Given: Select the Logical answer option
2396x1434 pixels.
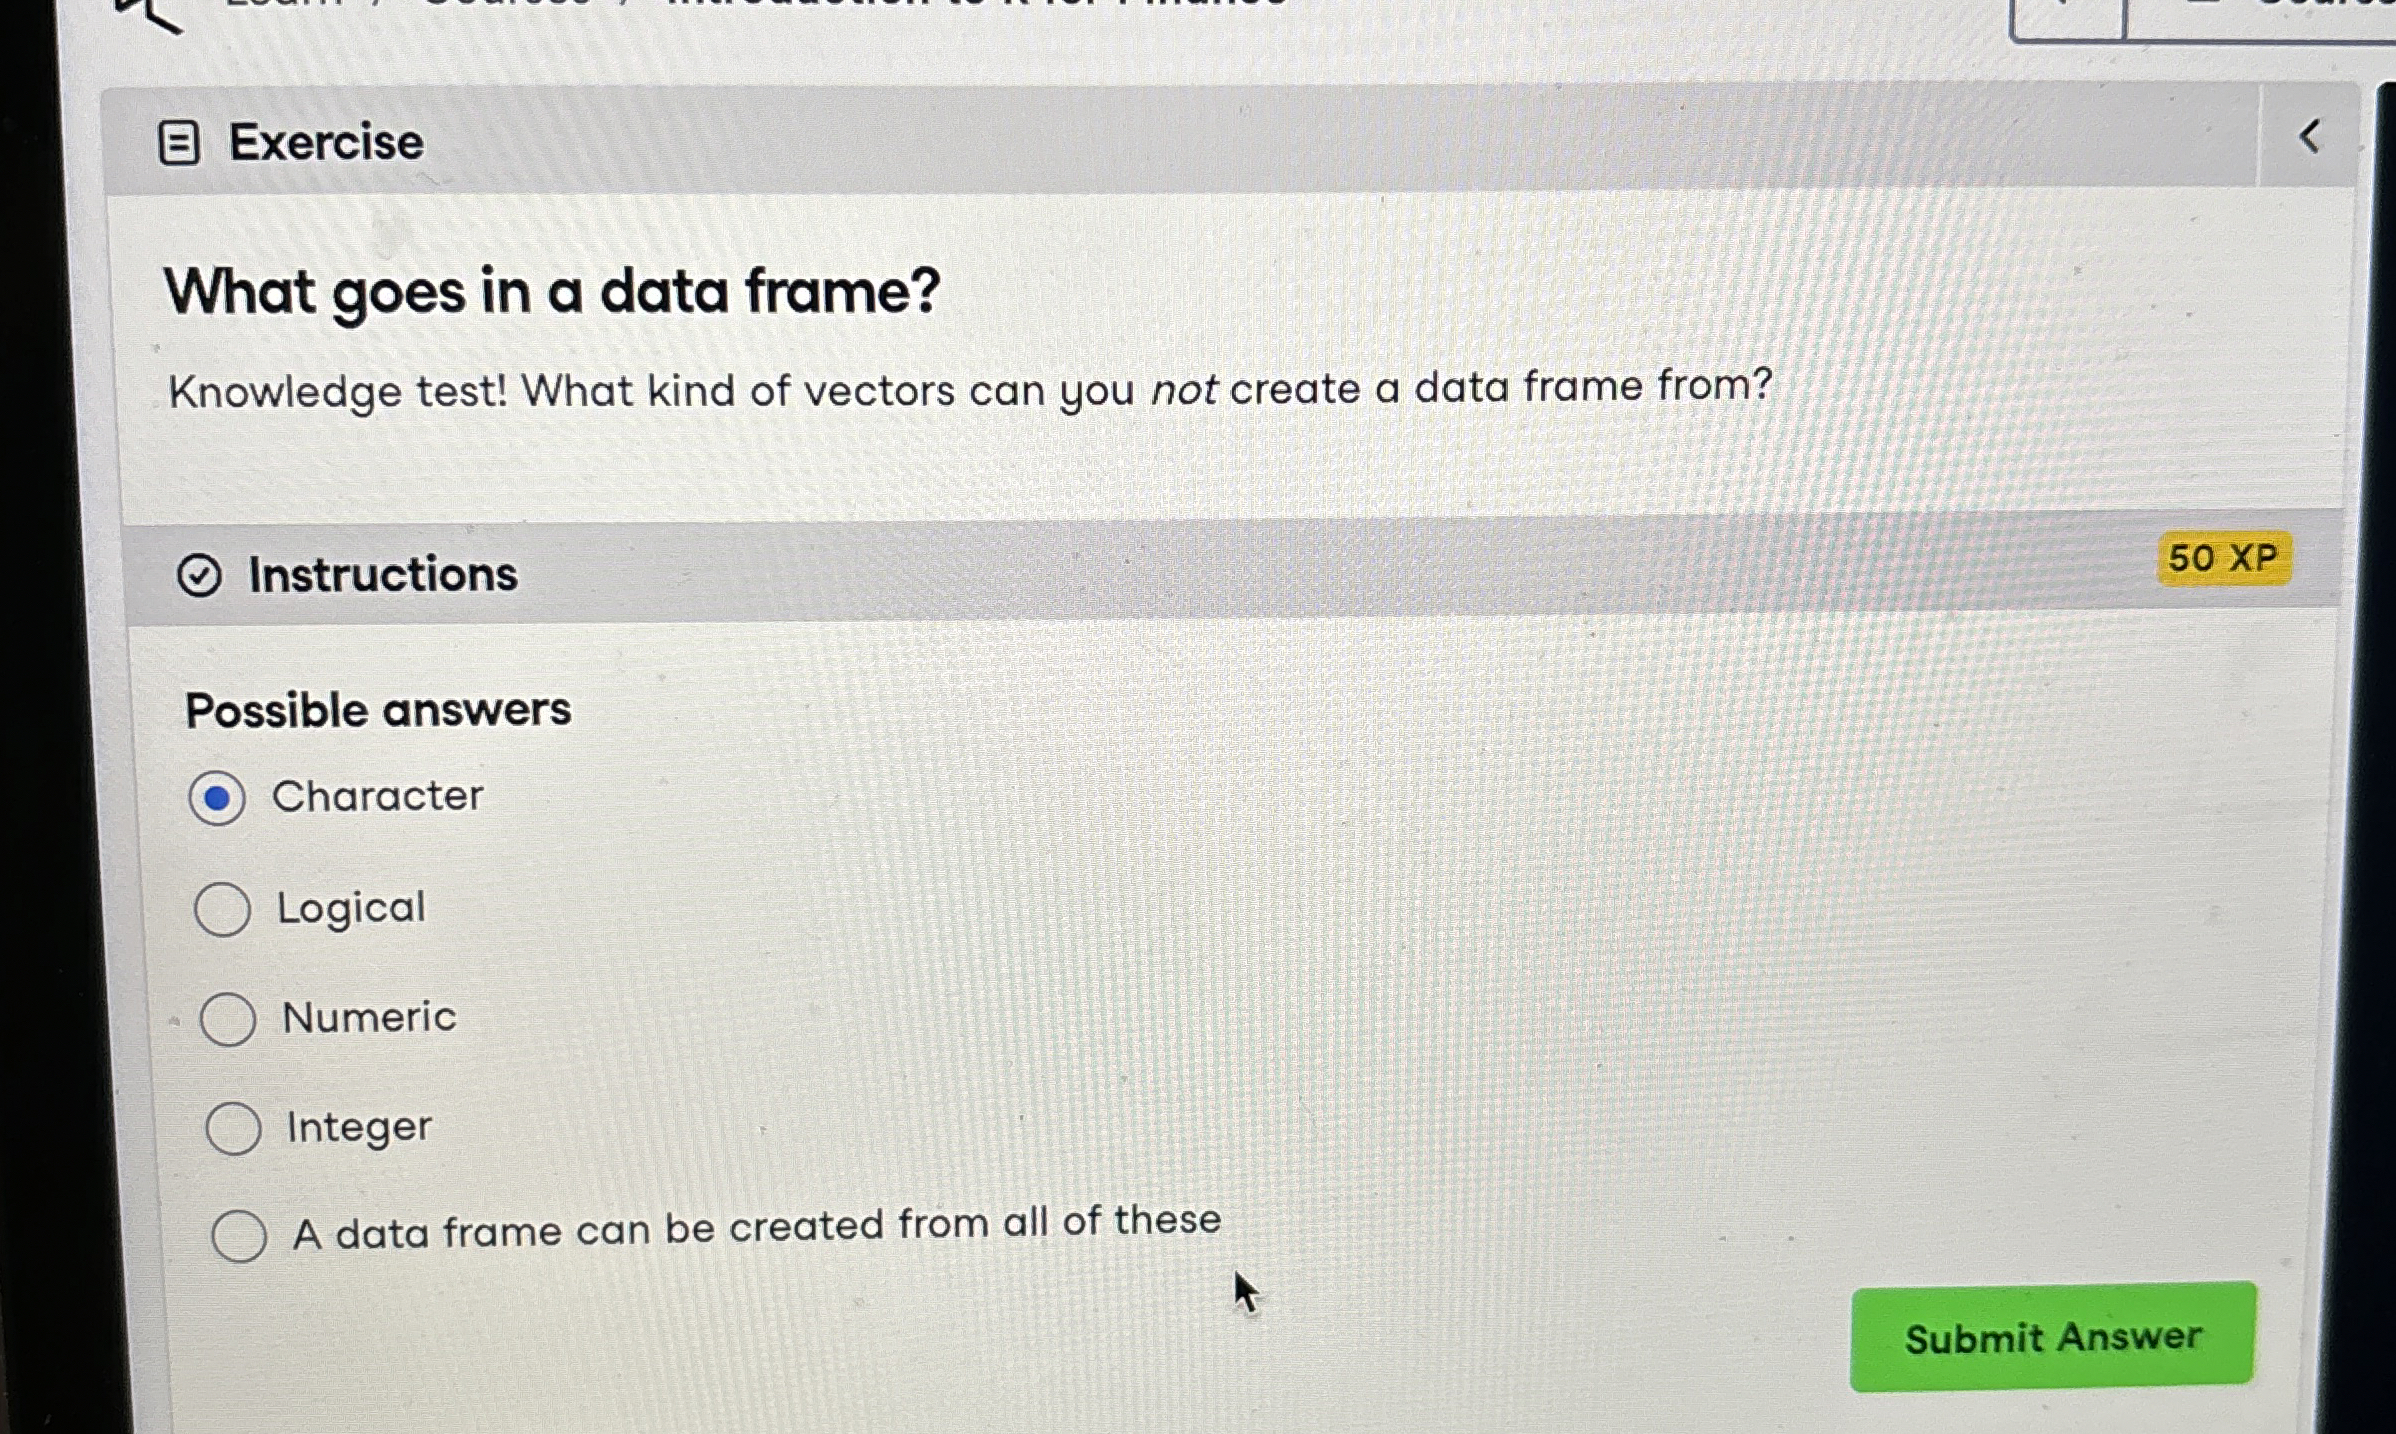Looking at the screenshot, I should pos(224,910).
